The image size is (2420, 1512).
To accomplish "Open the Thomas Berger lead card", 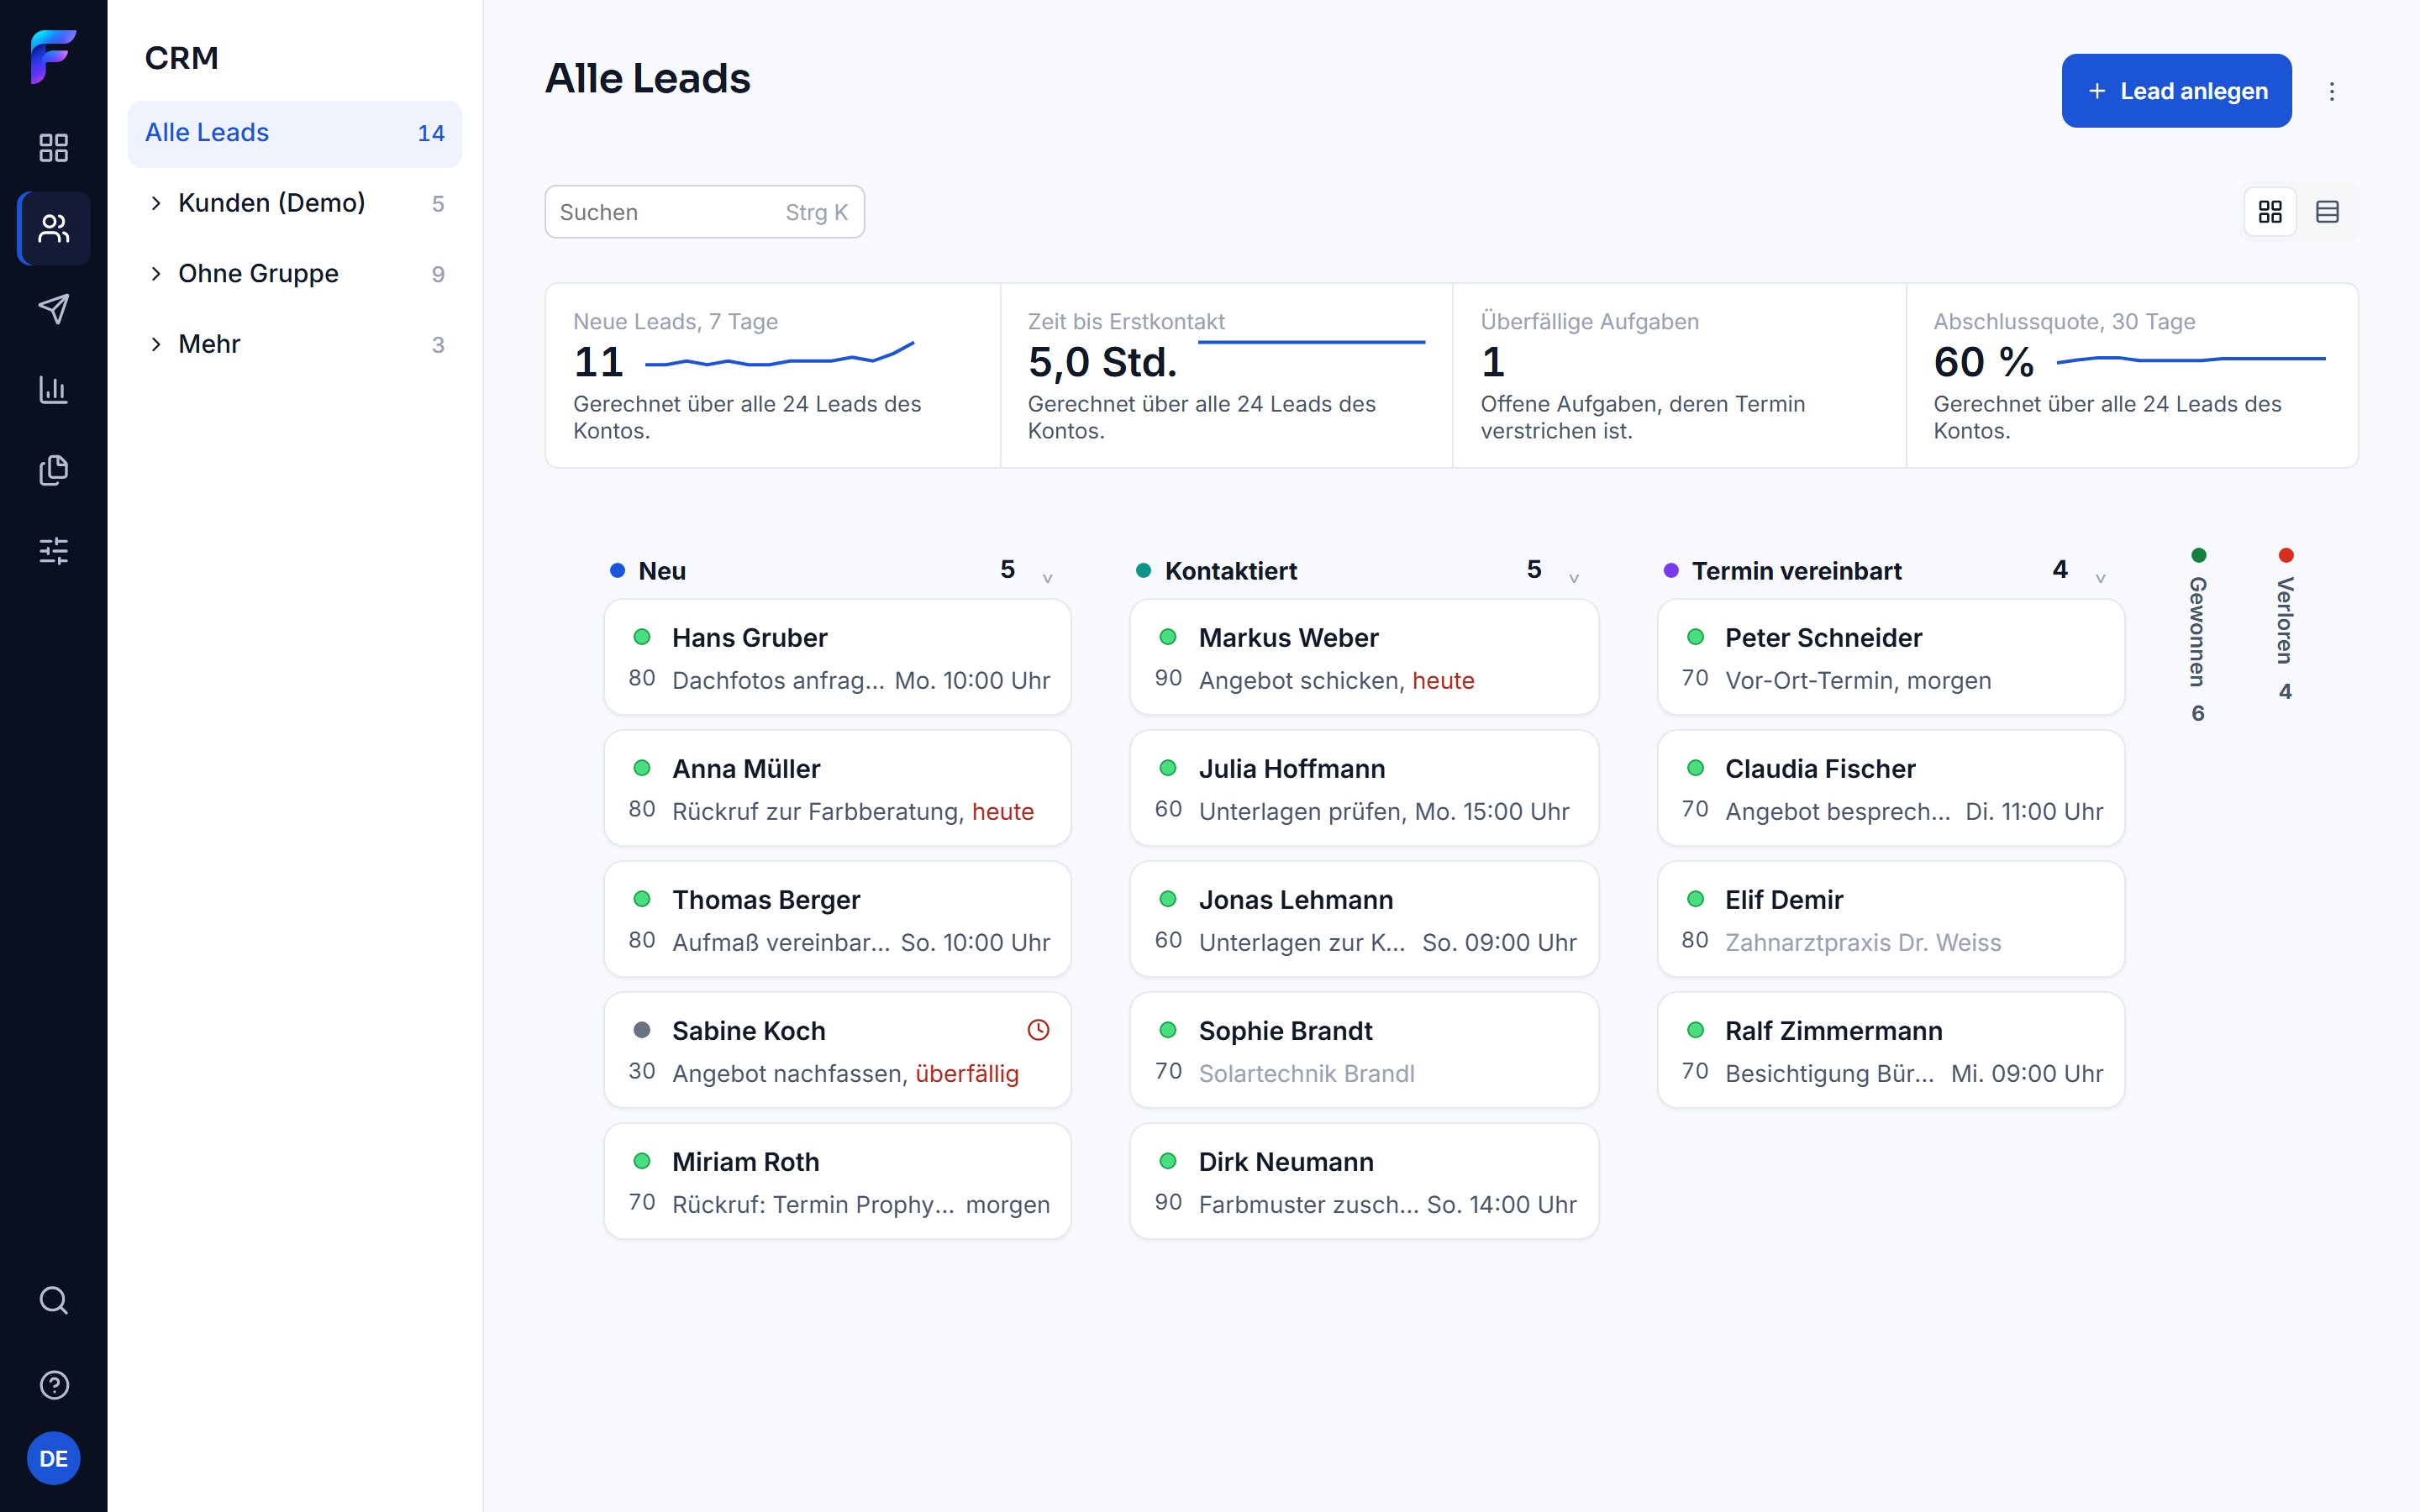I will (x=837, y=919).
